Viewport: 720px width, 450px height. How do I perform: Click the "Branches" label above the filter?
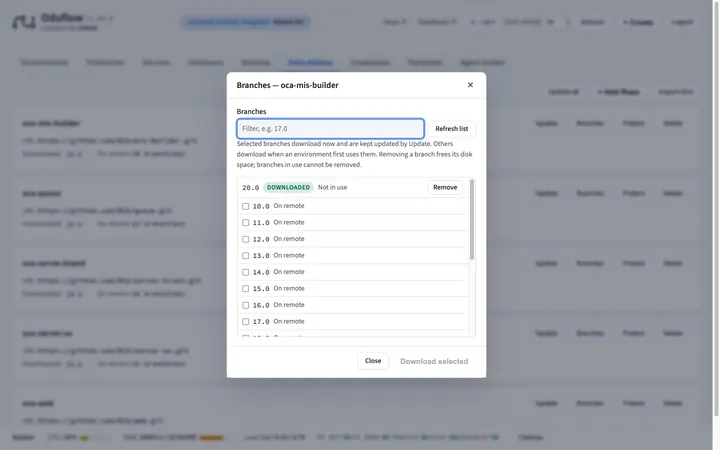pyautogui.click(x=251, y=112)
